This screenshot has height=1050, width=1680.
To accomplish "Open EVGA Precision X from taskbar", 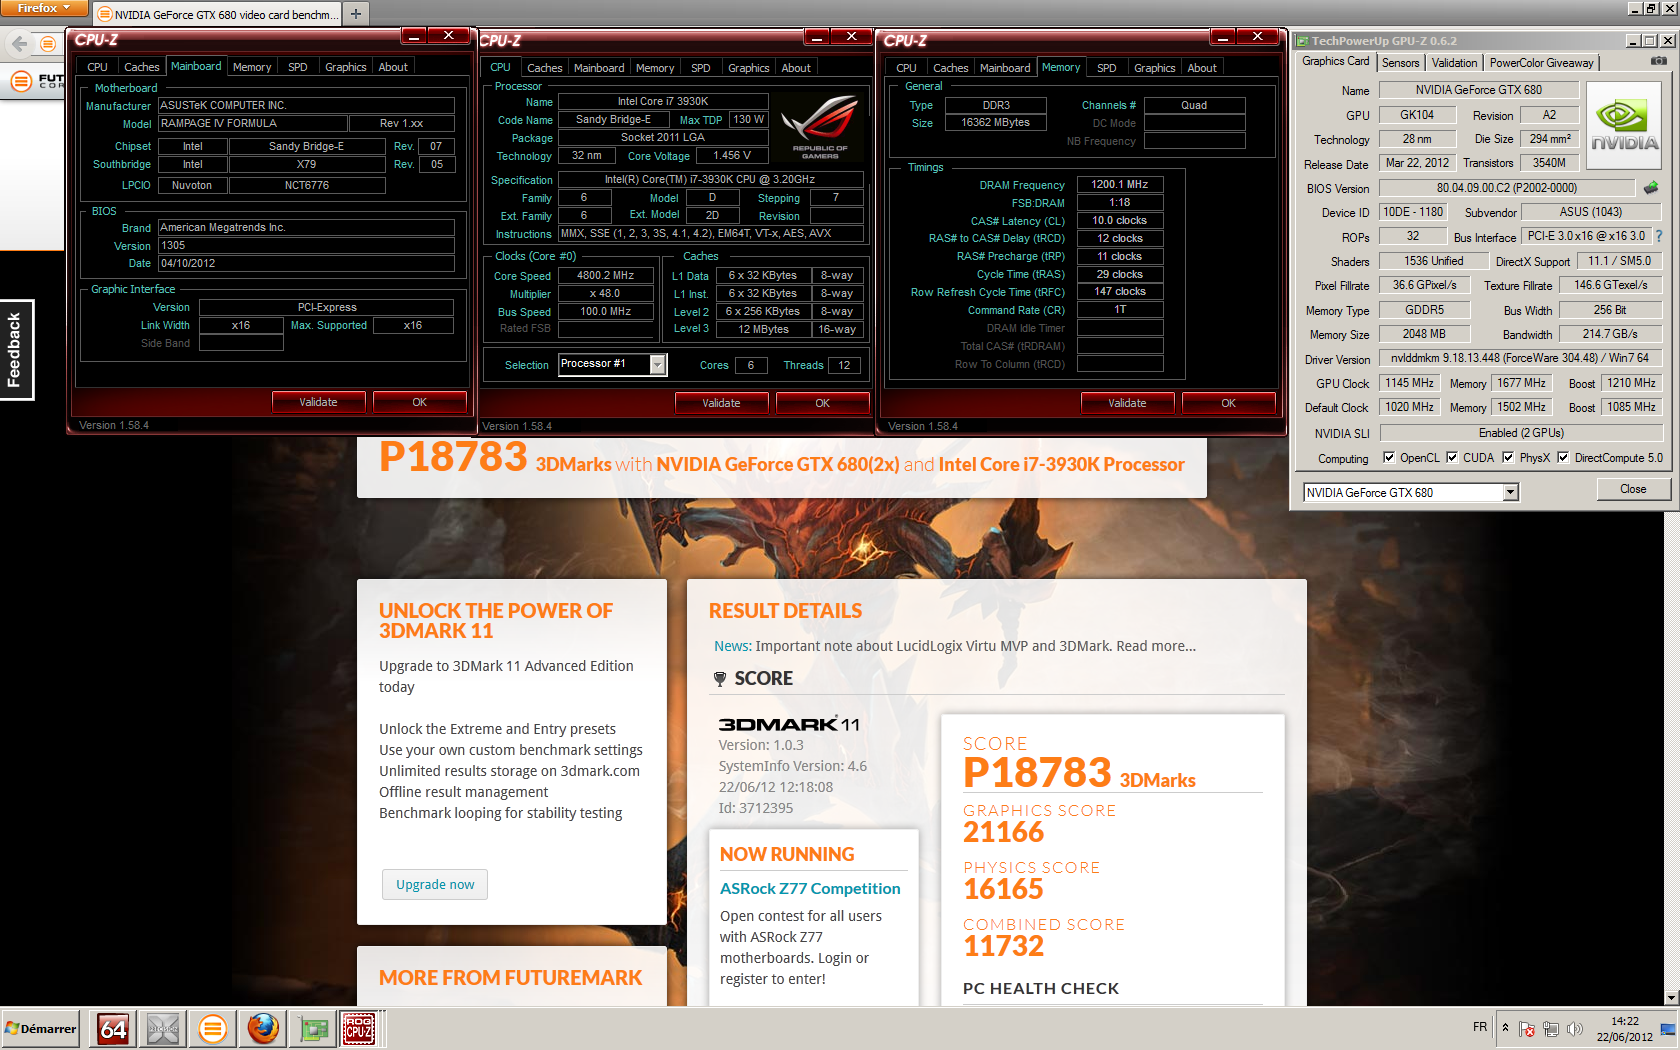I will coord(163,1029).
